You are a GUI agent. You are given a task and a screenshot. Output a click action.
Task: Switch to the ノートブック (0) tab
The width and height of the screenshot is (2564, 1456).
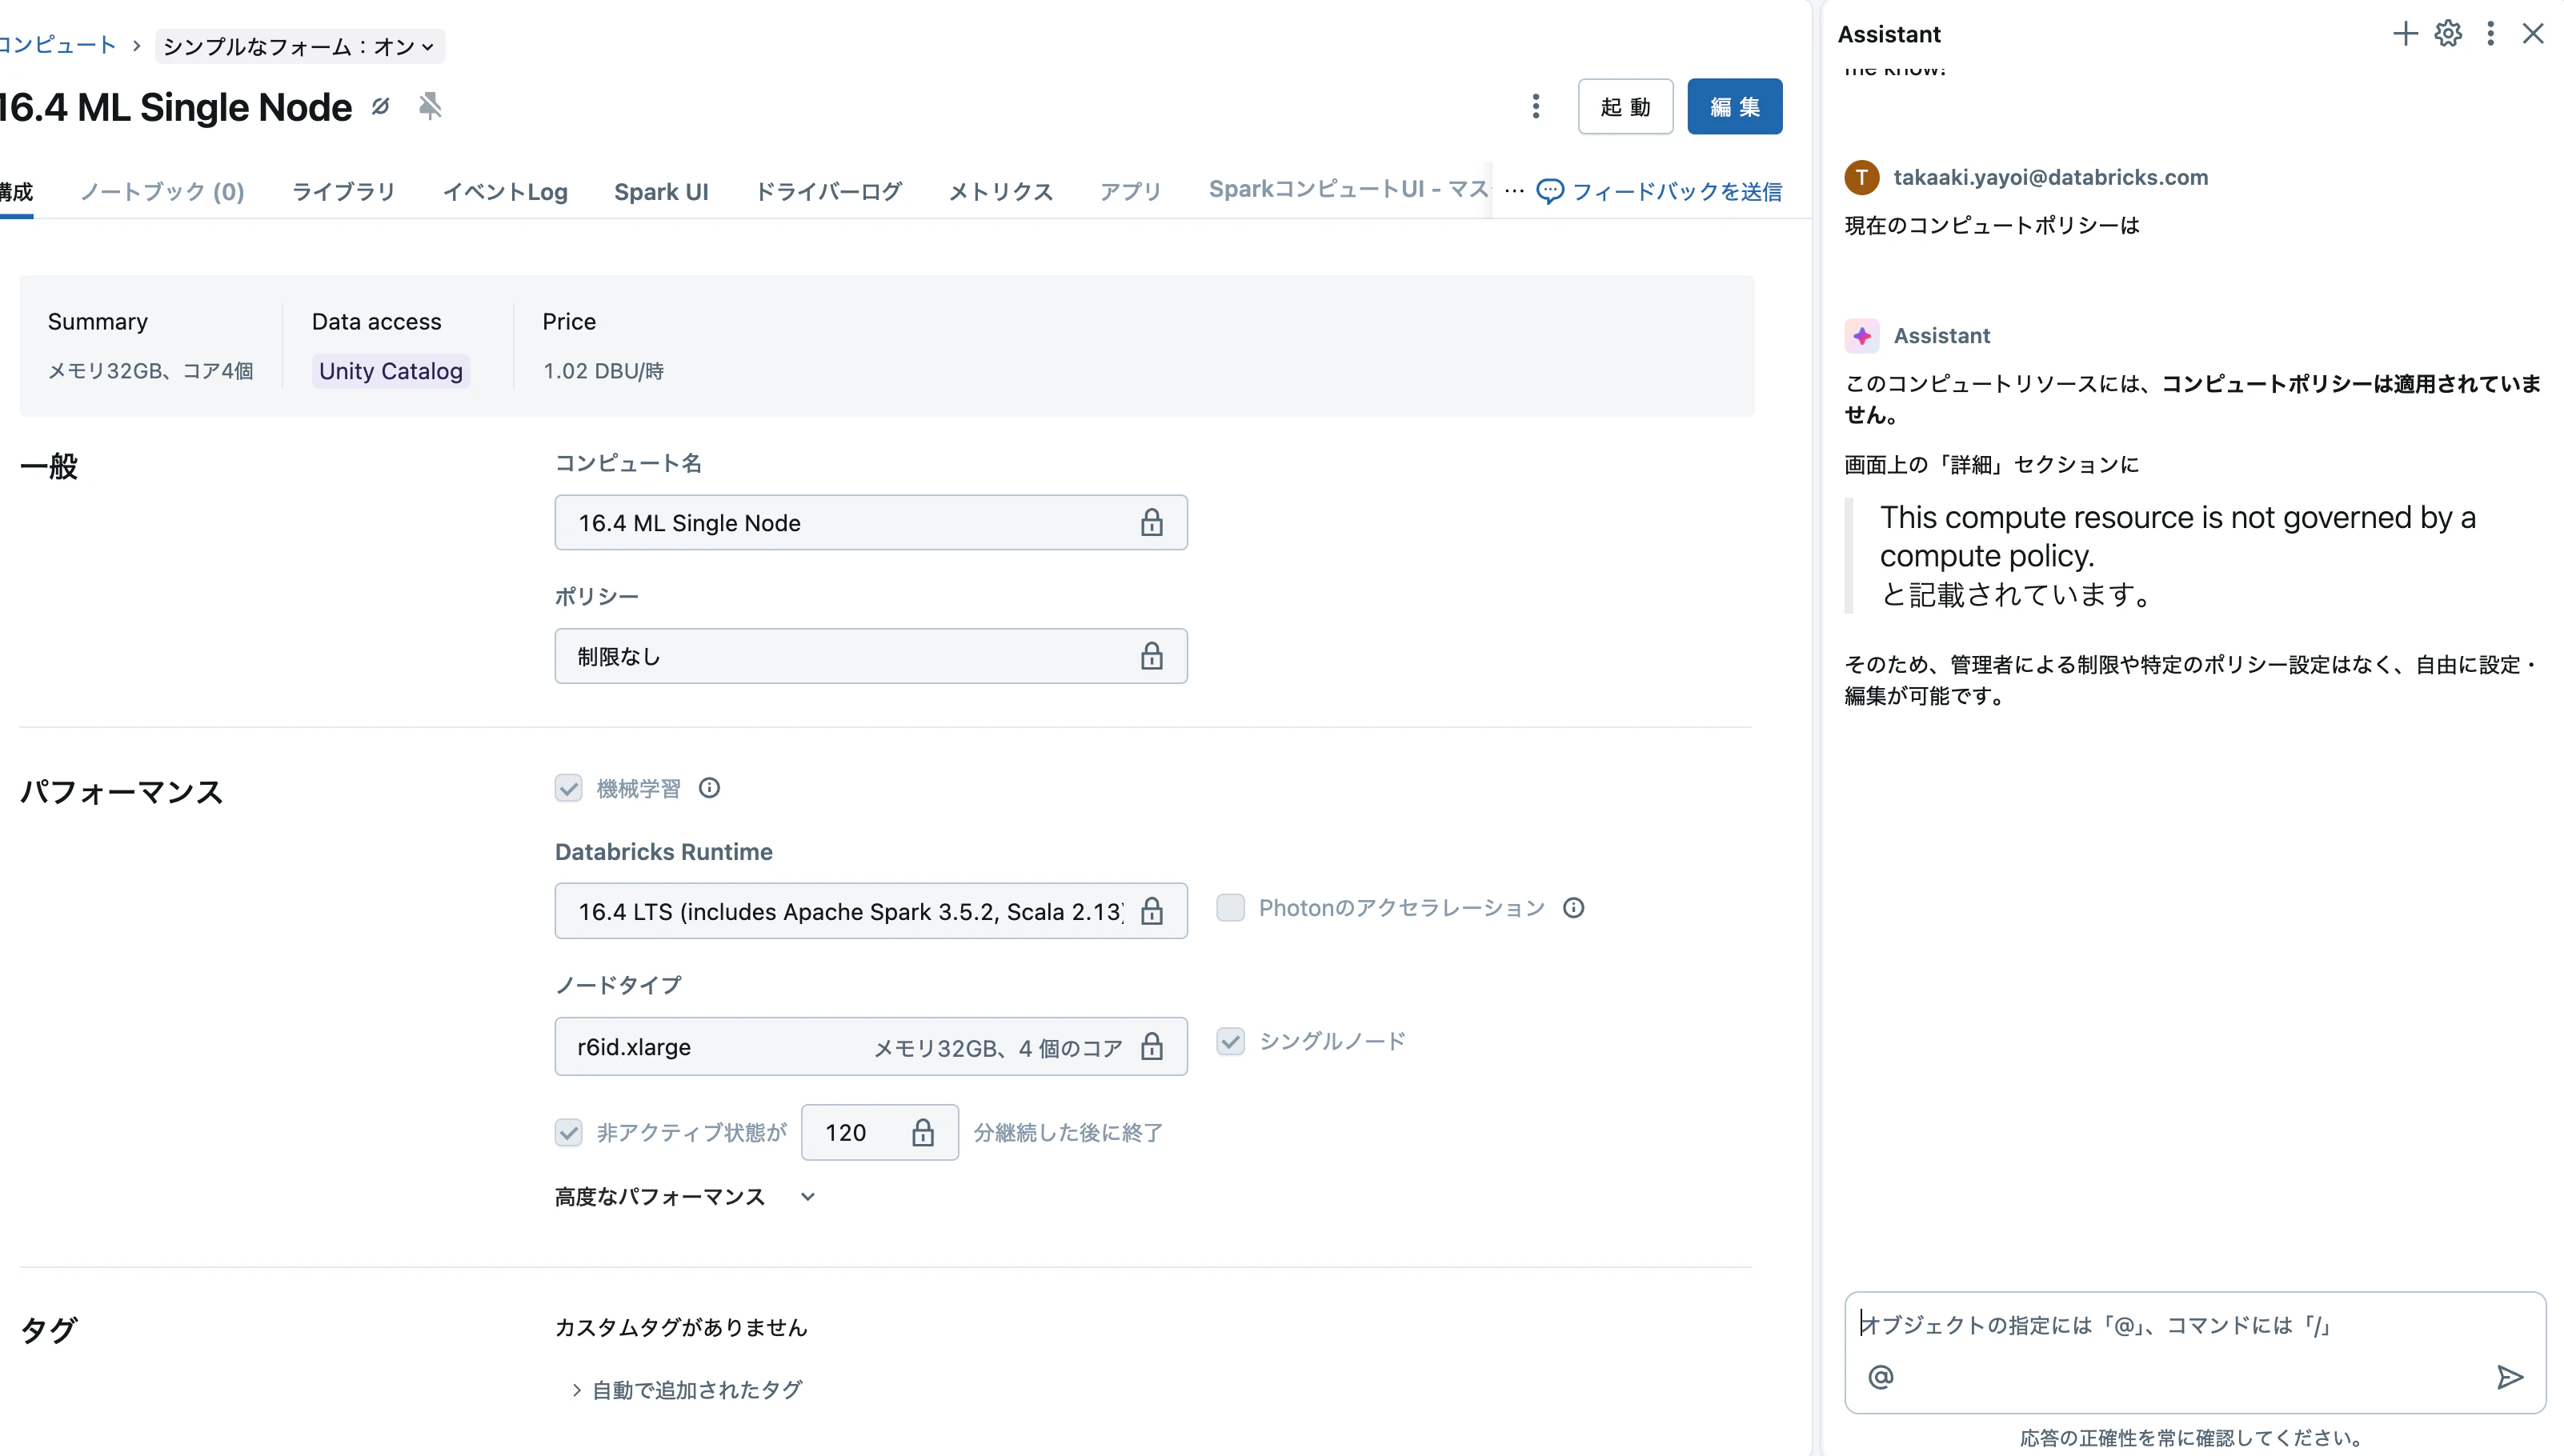point(162,191)
